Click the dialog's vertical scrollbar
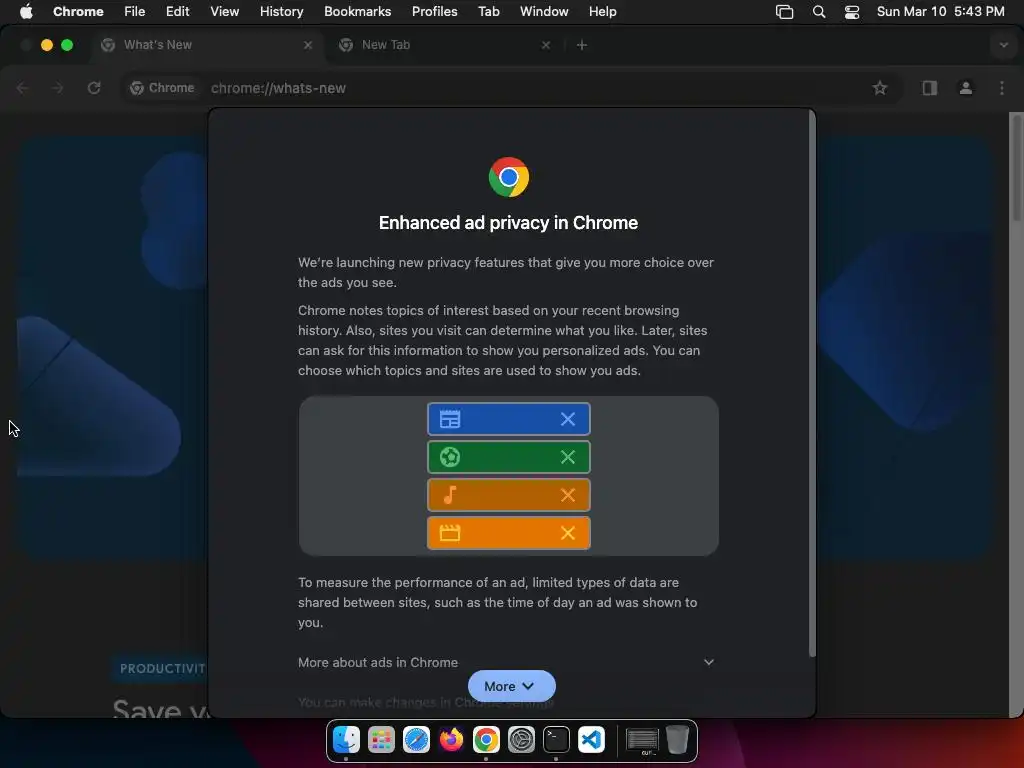This screenshot has width=1024, height=768. [x=812, y=384]
